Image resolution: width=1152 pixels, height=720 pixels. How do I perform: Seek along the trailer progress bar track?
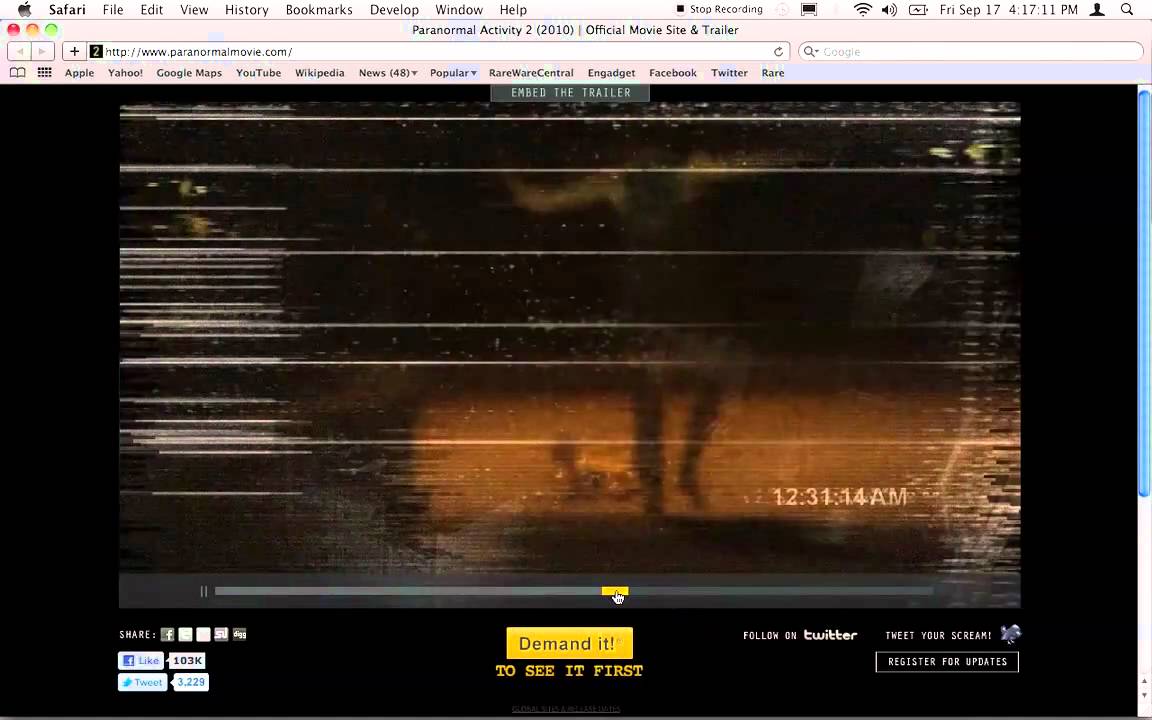[574, 591]
